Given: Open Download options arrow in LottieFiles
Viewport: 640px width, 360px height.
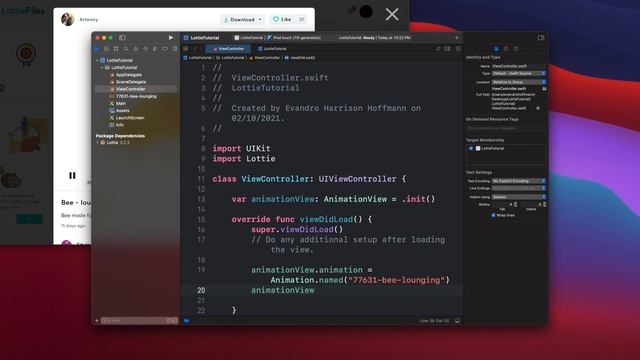Looking at the screenshot, I should (x=260, y=20).
